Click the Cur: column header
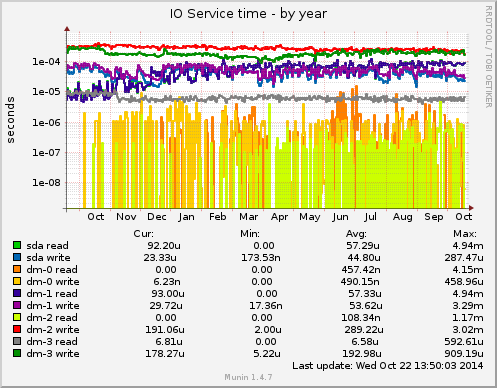 [x=144, y=234]
